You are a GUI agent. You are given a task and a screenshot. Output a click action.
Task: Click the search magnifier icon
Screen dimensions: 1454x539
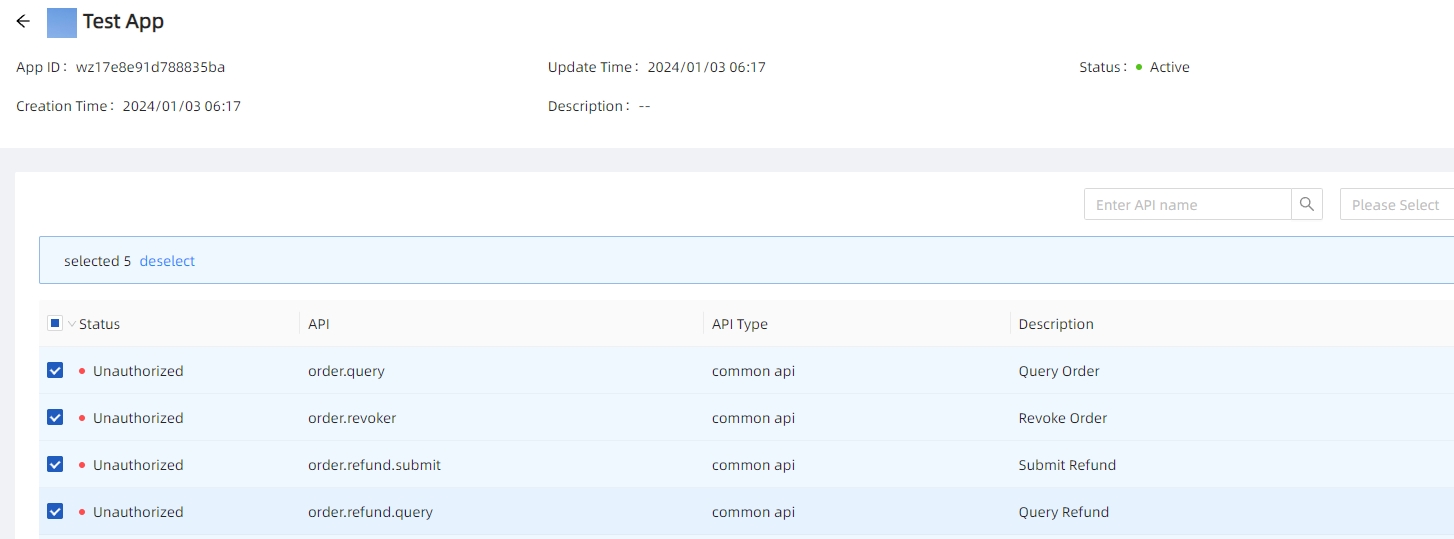point(1307,204)
